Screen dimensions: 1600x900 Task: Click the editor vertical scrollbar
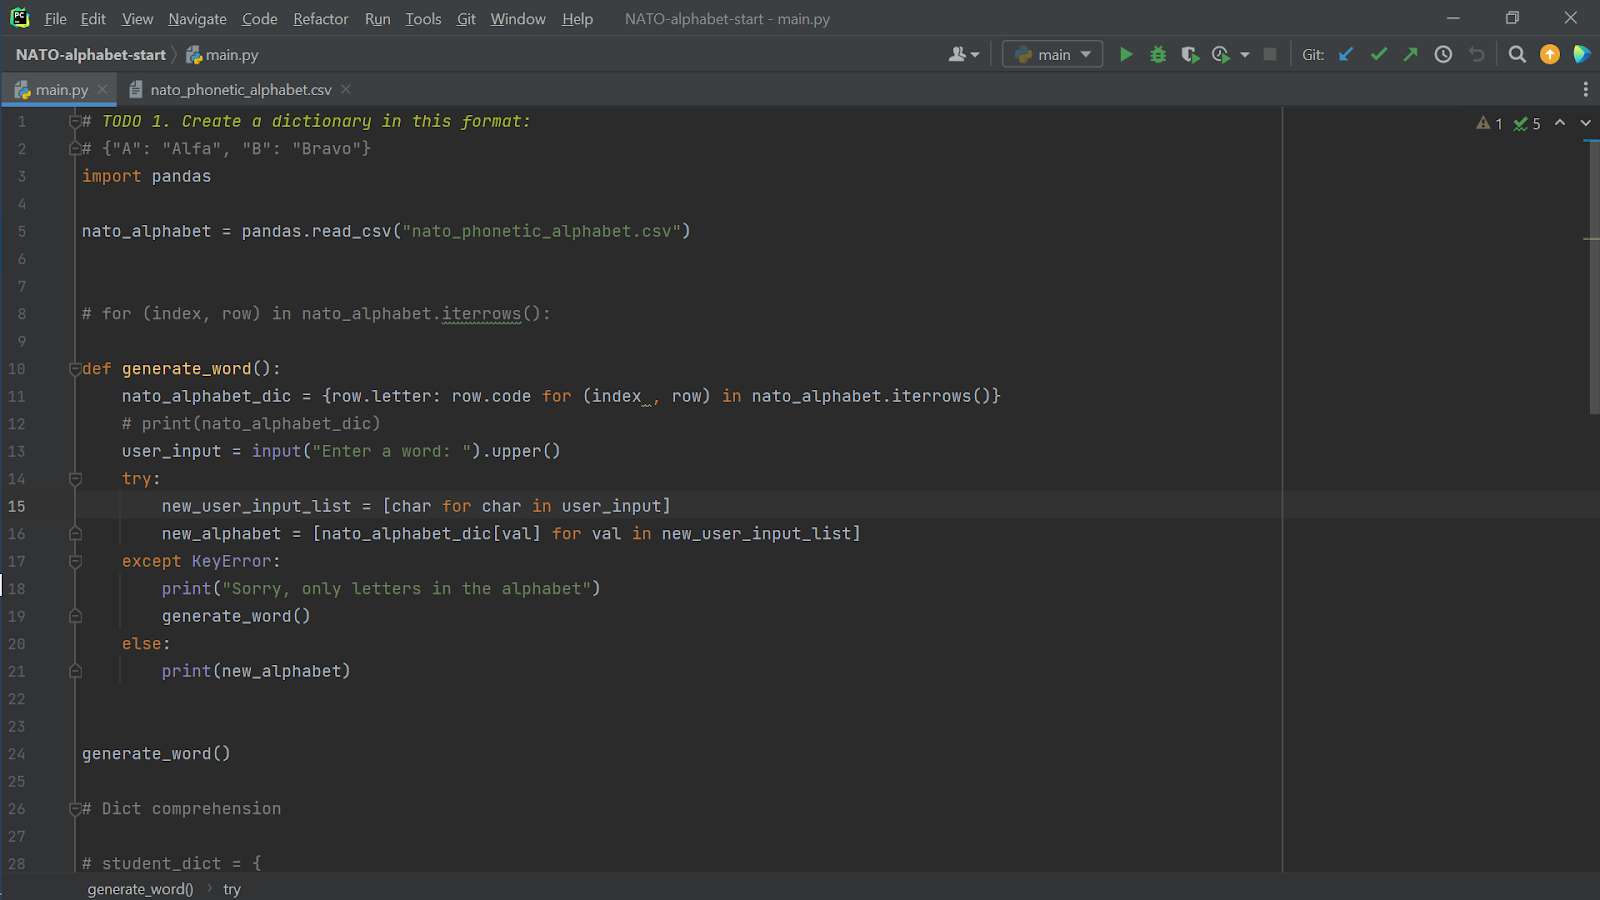[x=1593, y=277]
